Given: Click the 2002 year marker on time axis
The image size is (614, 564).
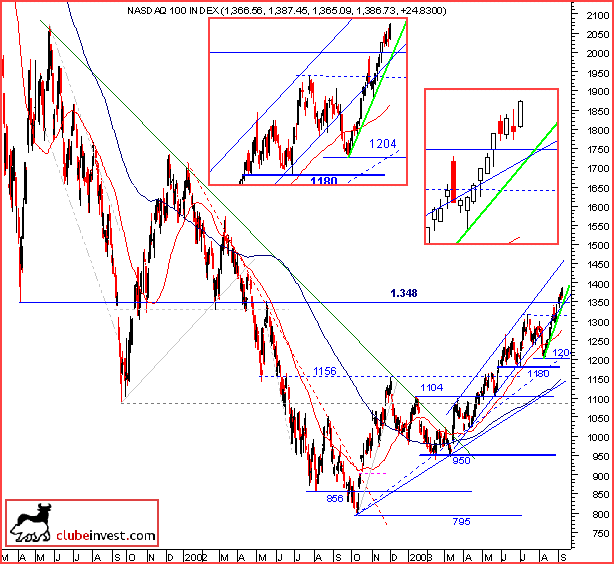Looking at the screenshot, I should [x=196, y=557].
